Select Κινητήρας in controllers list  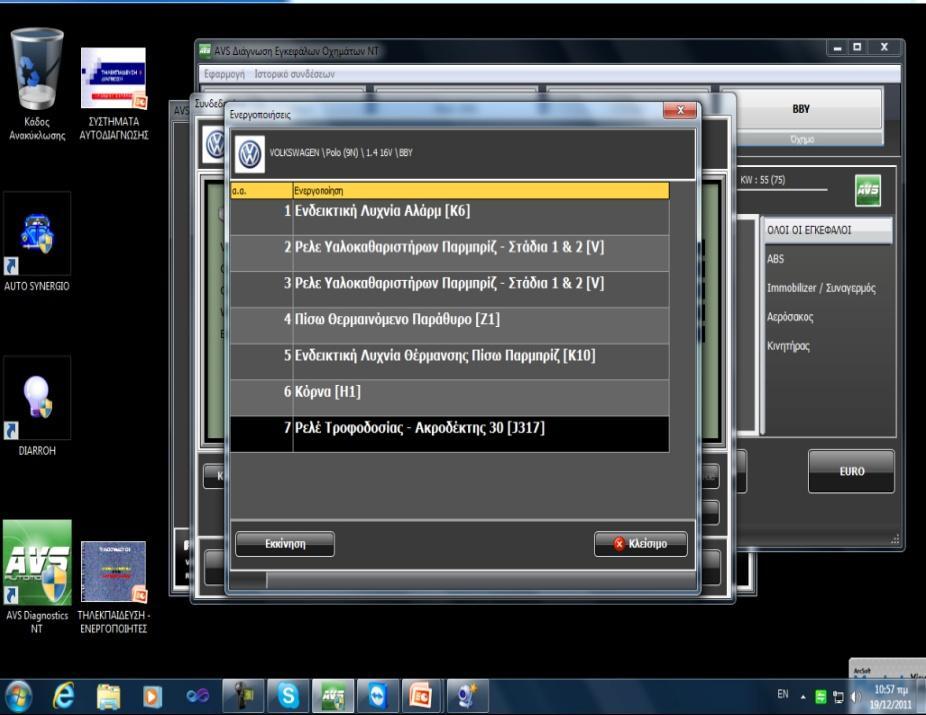click(x=788, y=346)
